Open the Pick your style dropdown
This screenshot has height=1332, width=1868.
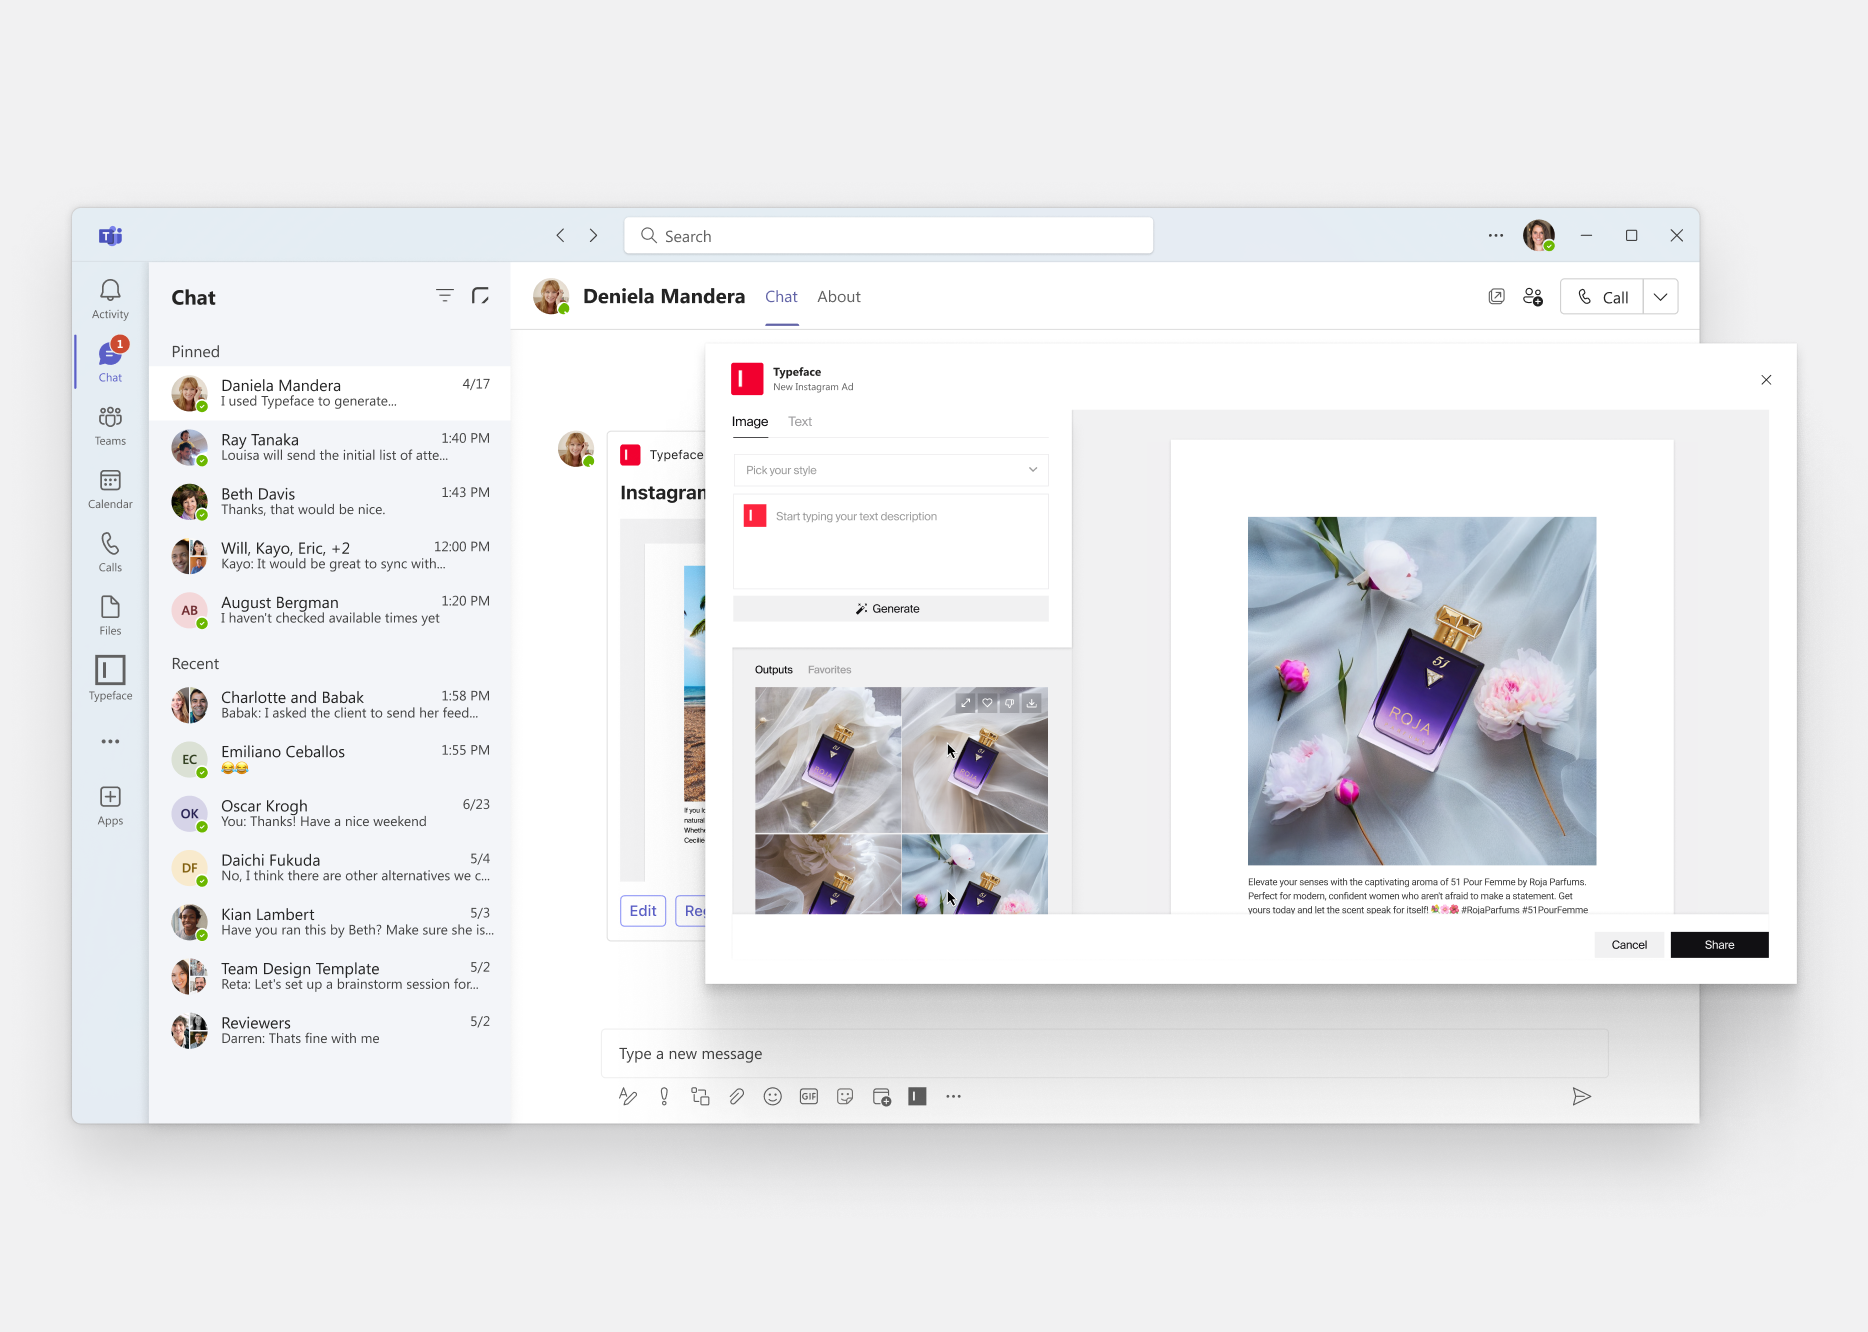coord(890,470)
